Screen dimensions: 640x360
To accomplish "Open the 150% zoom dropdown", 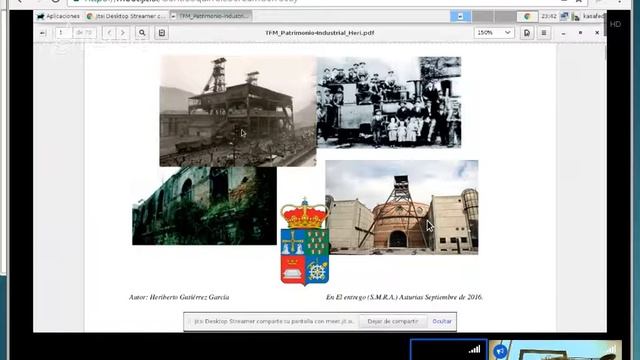I will [x=493, y=33].
